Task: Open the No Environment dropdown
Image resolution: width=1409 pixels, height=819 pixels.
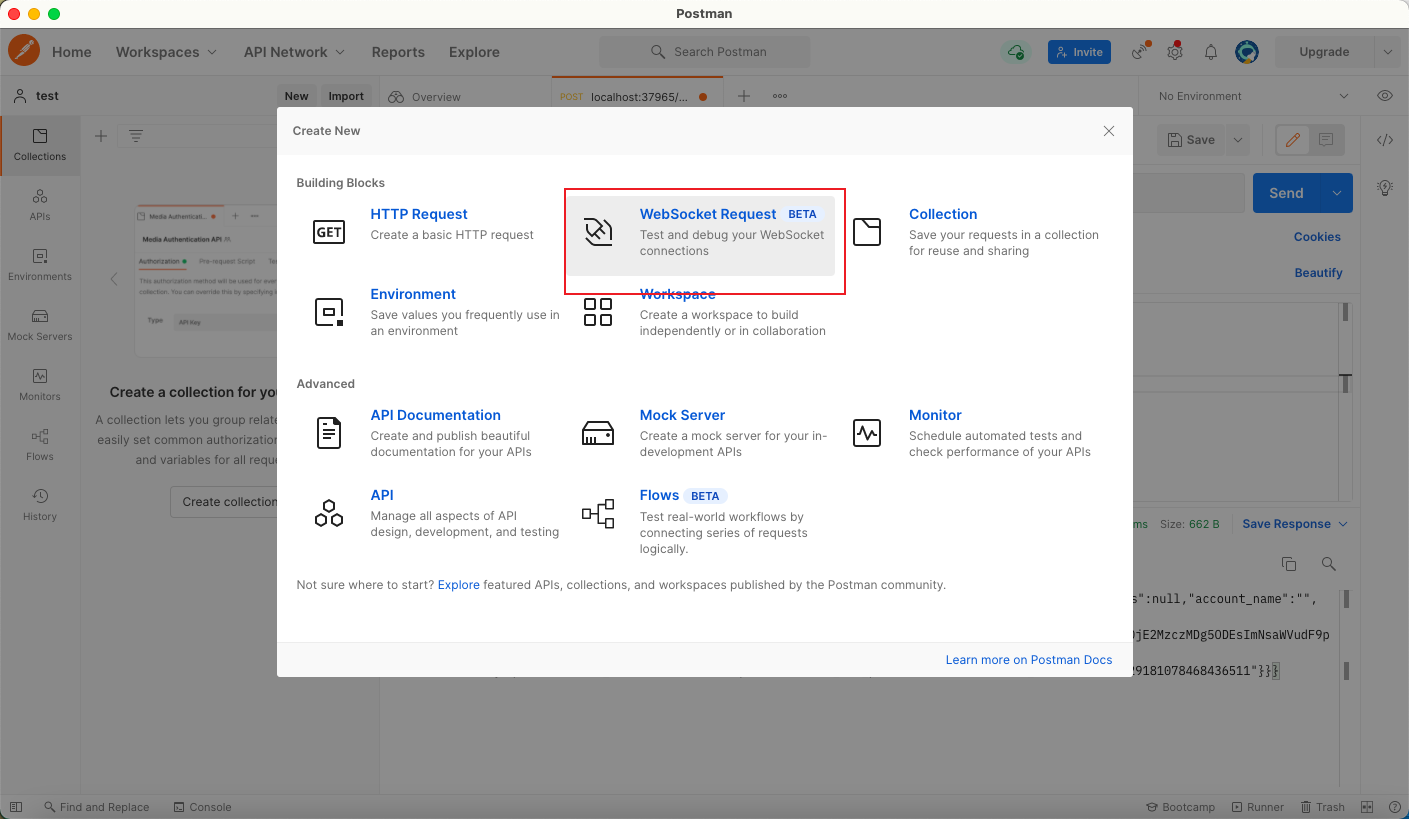Action: (x=1253, y=96)
